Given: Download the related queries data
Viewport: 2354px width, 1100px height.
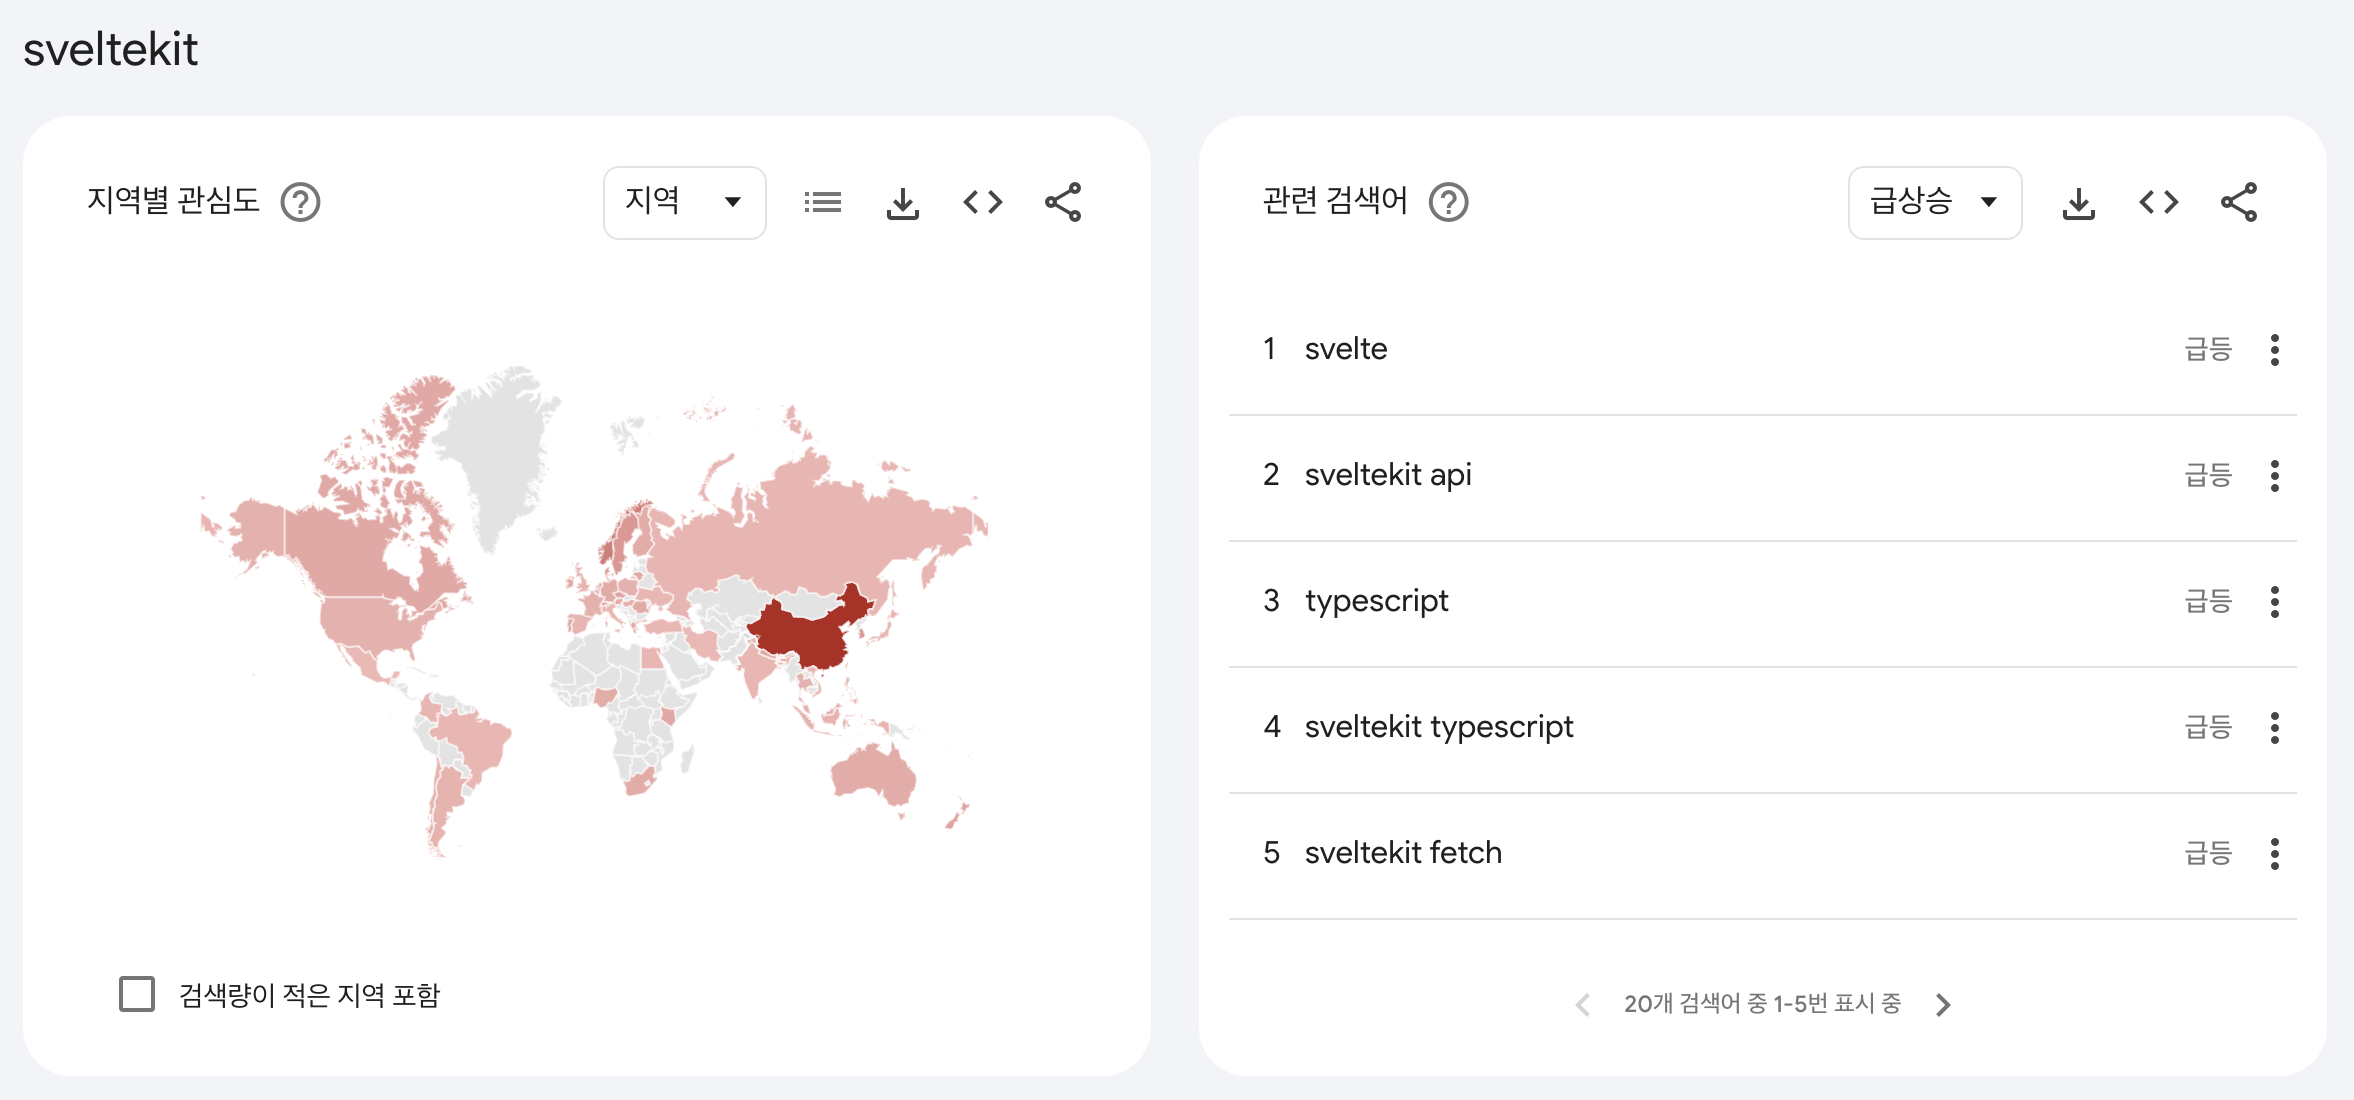Looking at the screenshot, I should [x=2078, y=203].
